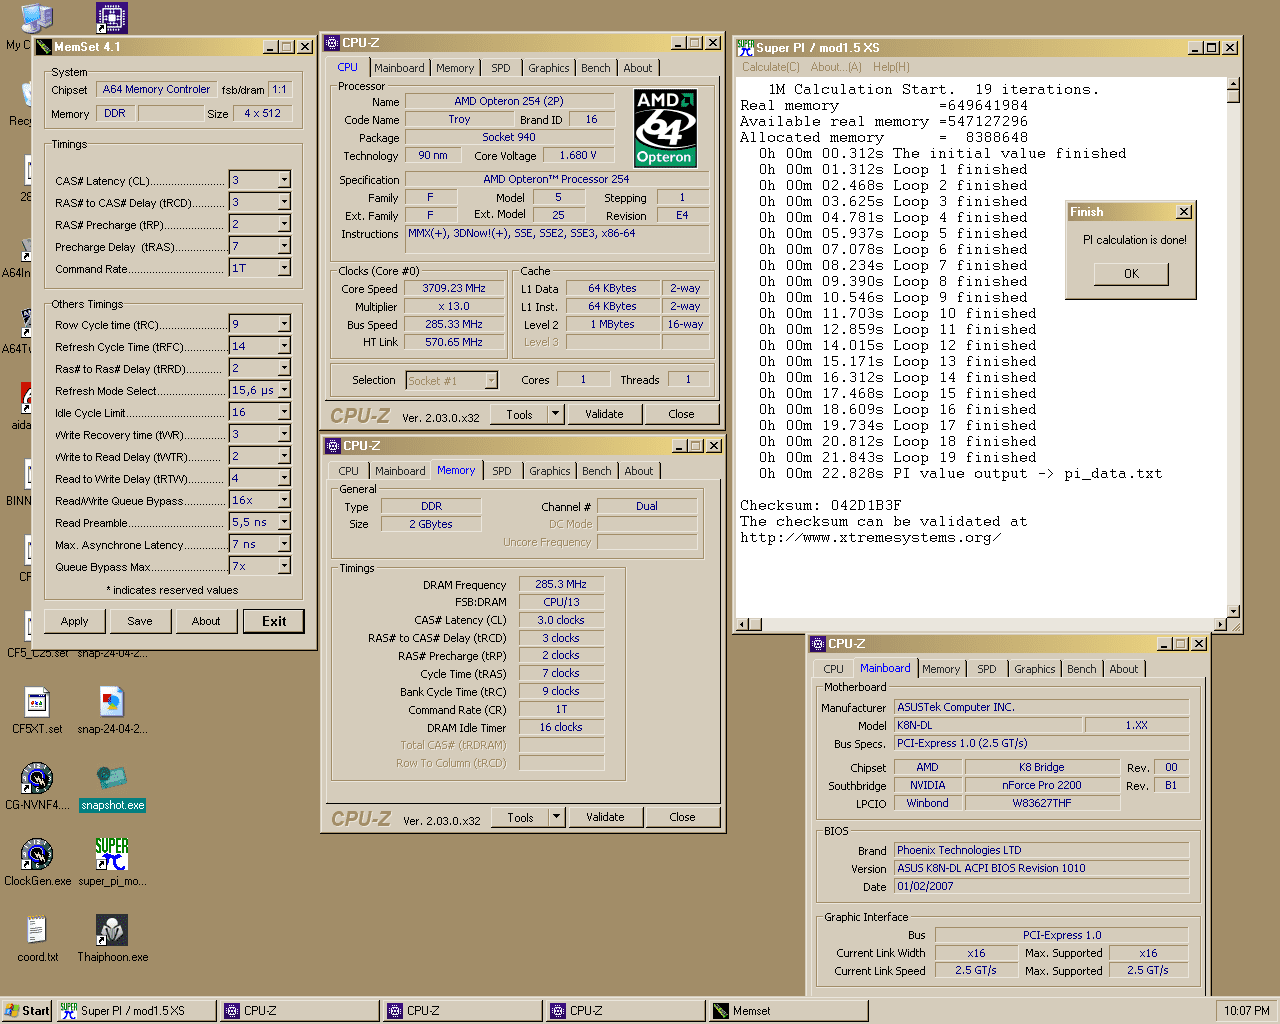Open coord.txt file icon
Viewport: 1280px width, 1024px height.
pos(37,930)
